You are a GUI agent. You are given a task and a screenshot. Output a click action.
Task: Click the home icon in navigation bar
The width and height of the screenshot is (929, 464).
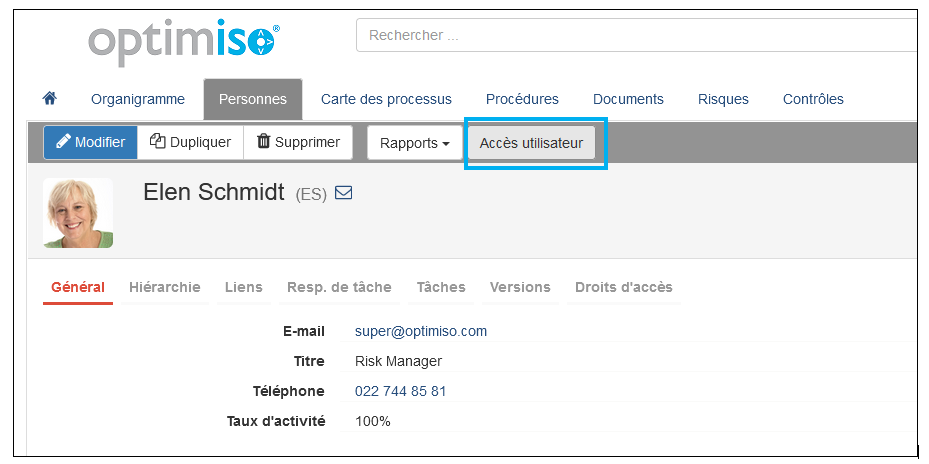coord(49,98)
